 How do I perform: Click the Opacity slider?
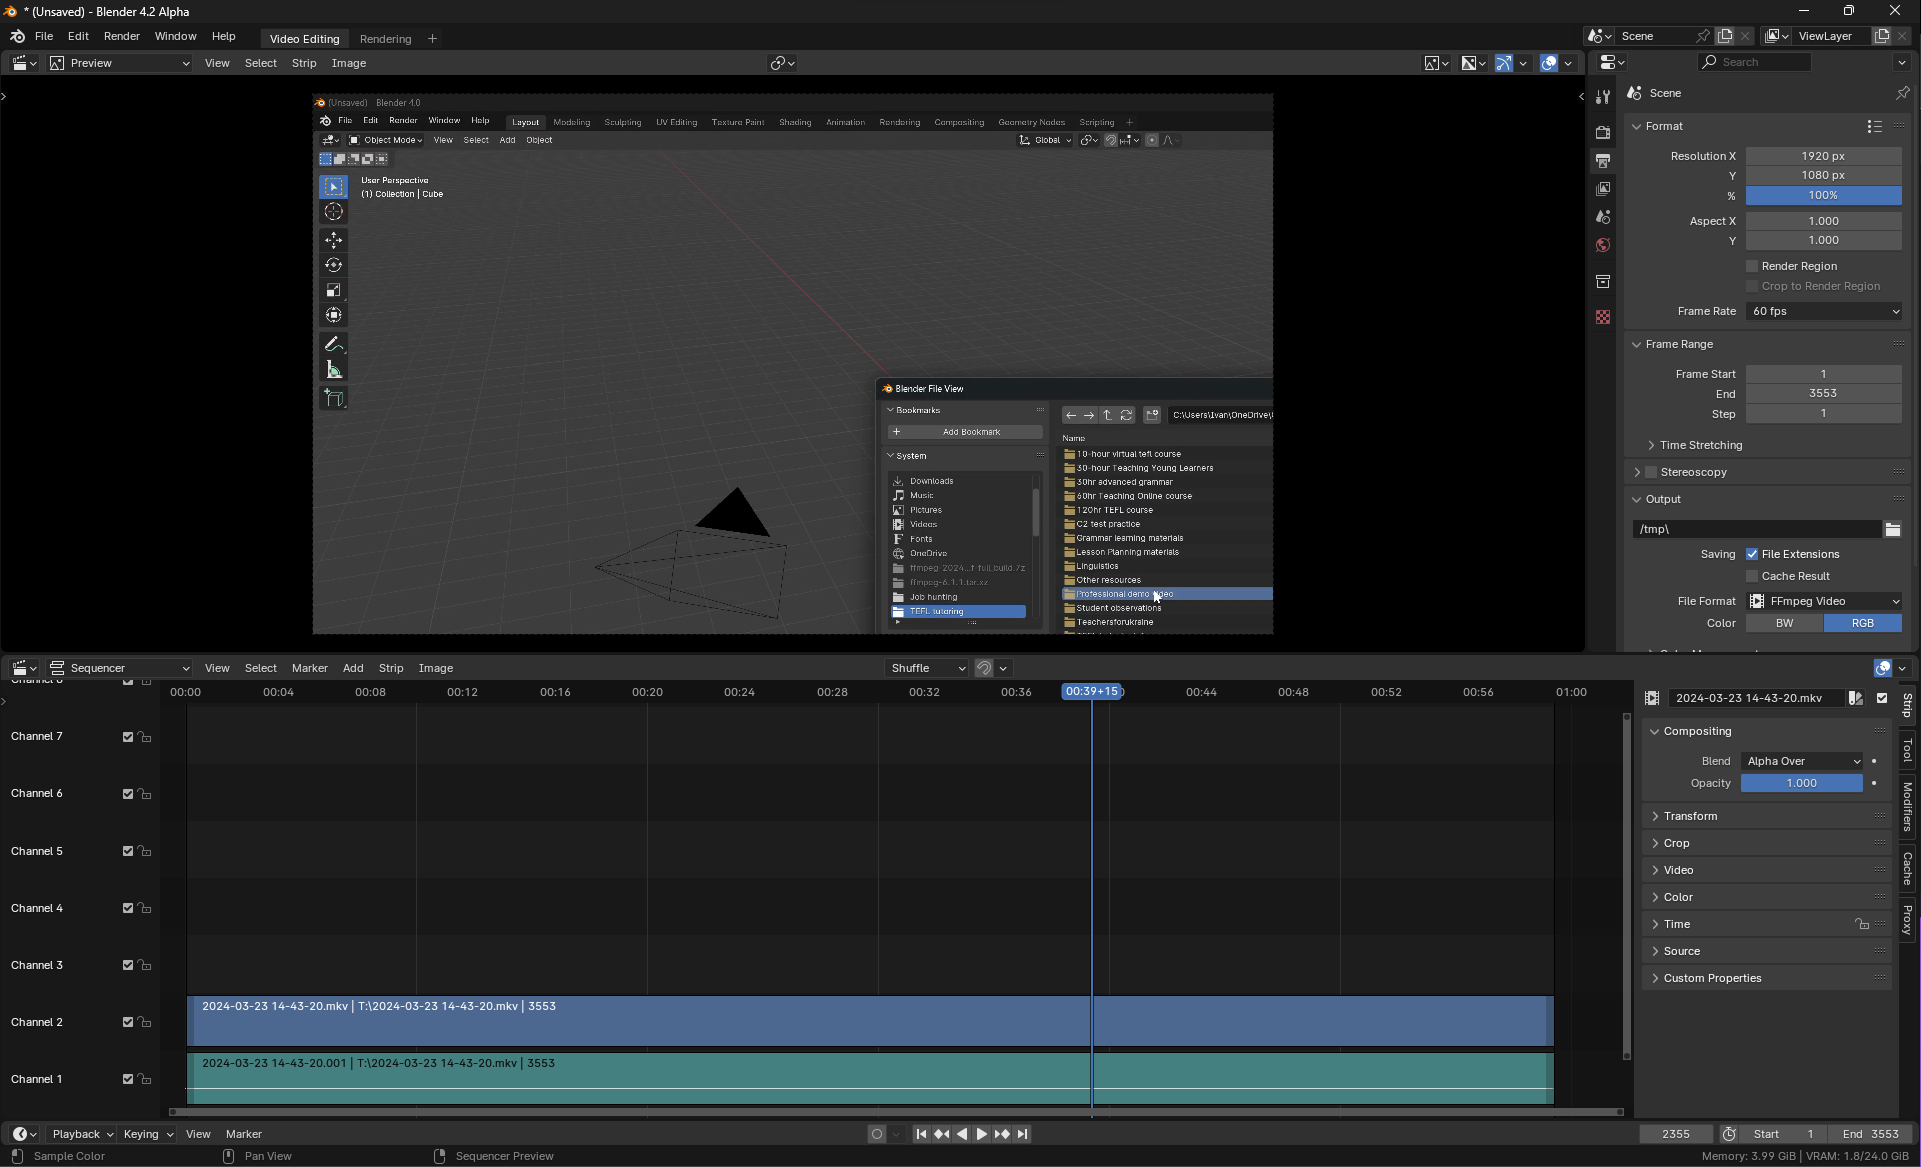[1802, 783]
